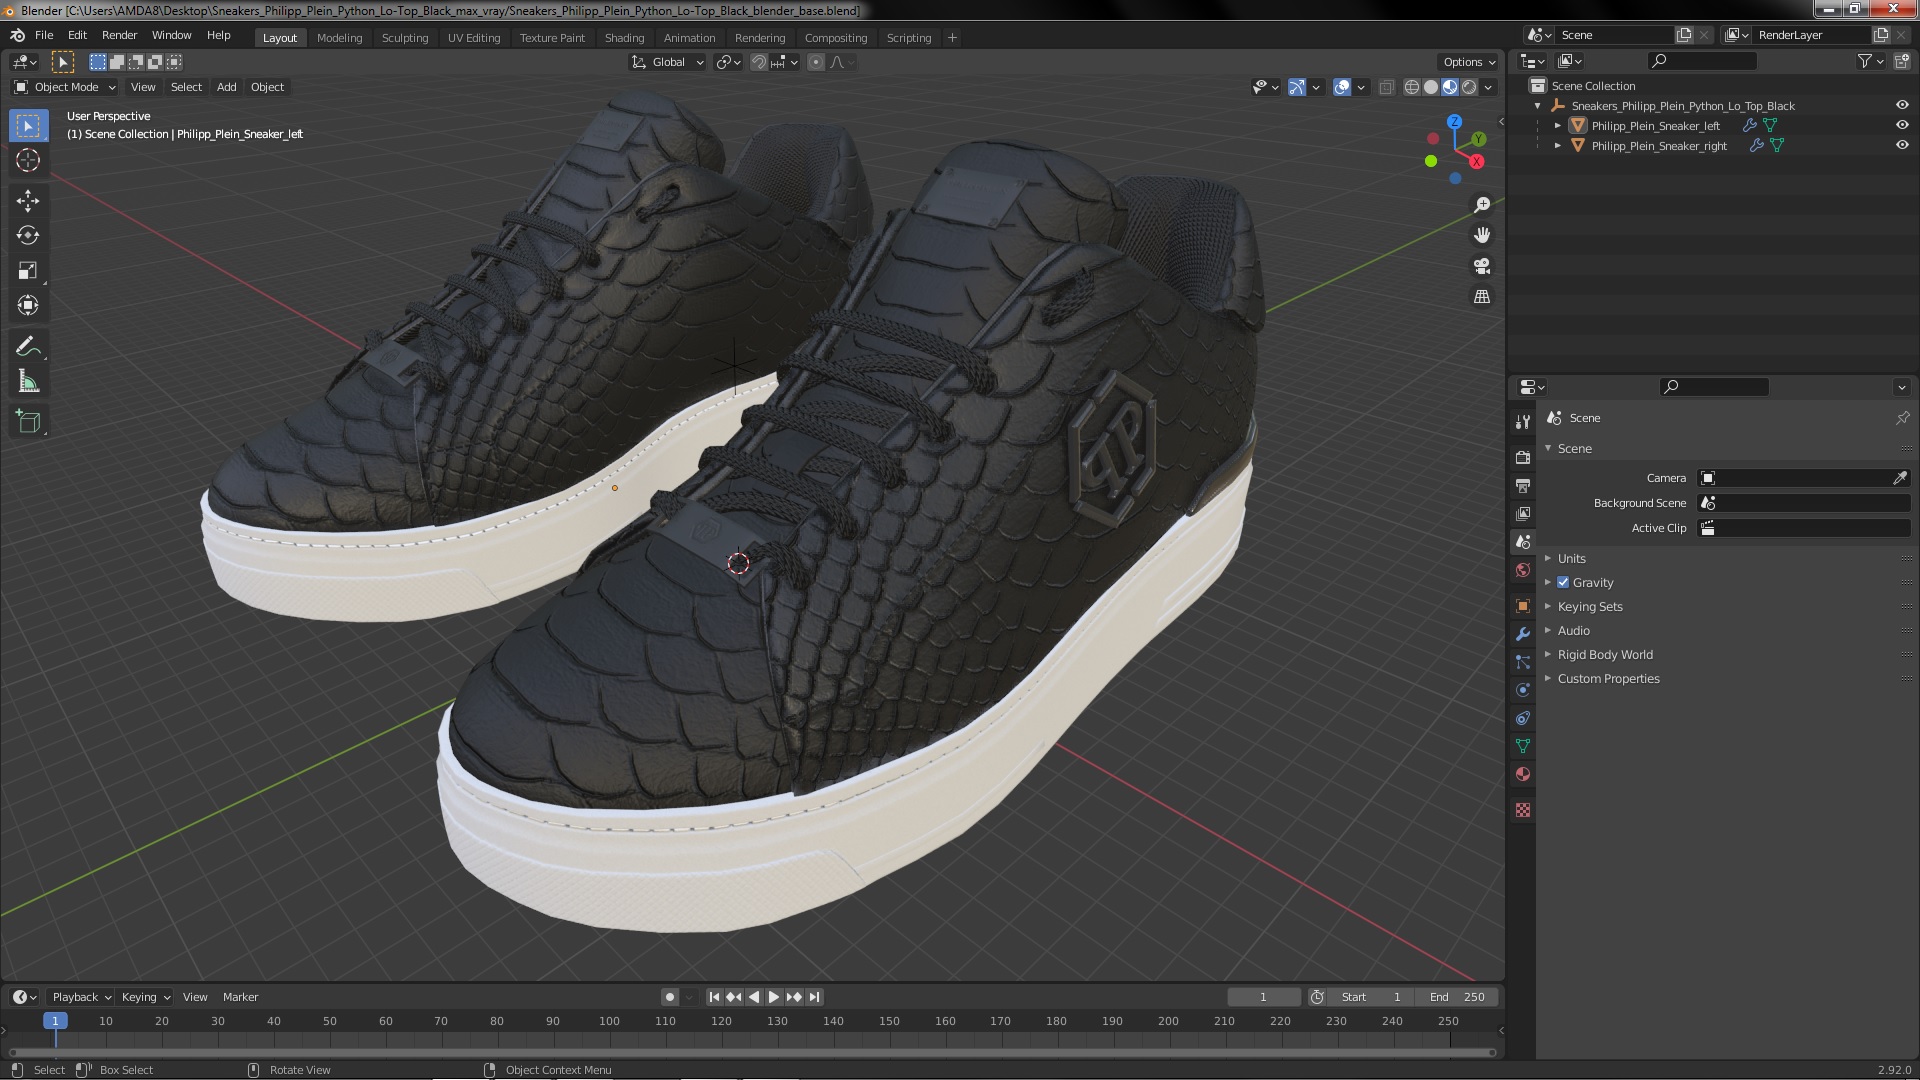Activate the Annotate pencil tool
Viewport: 1920px width, 1080px height.
coord(28,347)
